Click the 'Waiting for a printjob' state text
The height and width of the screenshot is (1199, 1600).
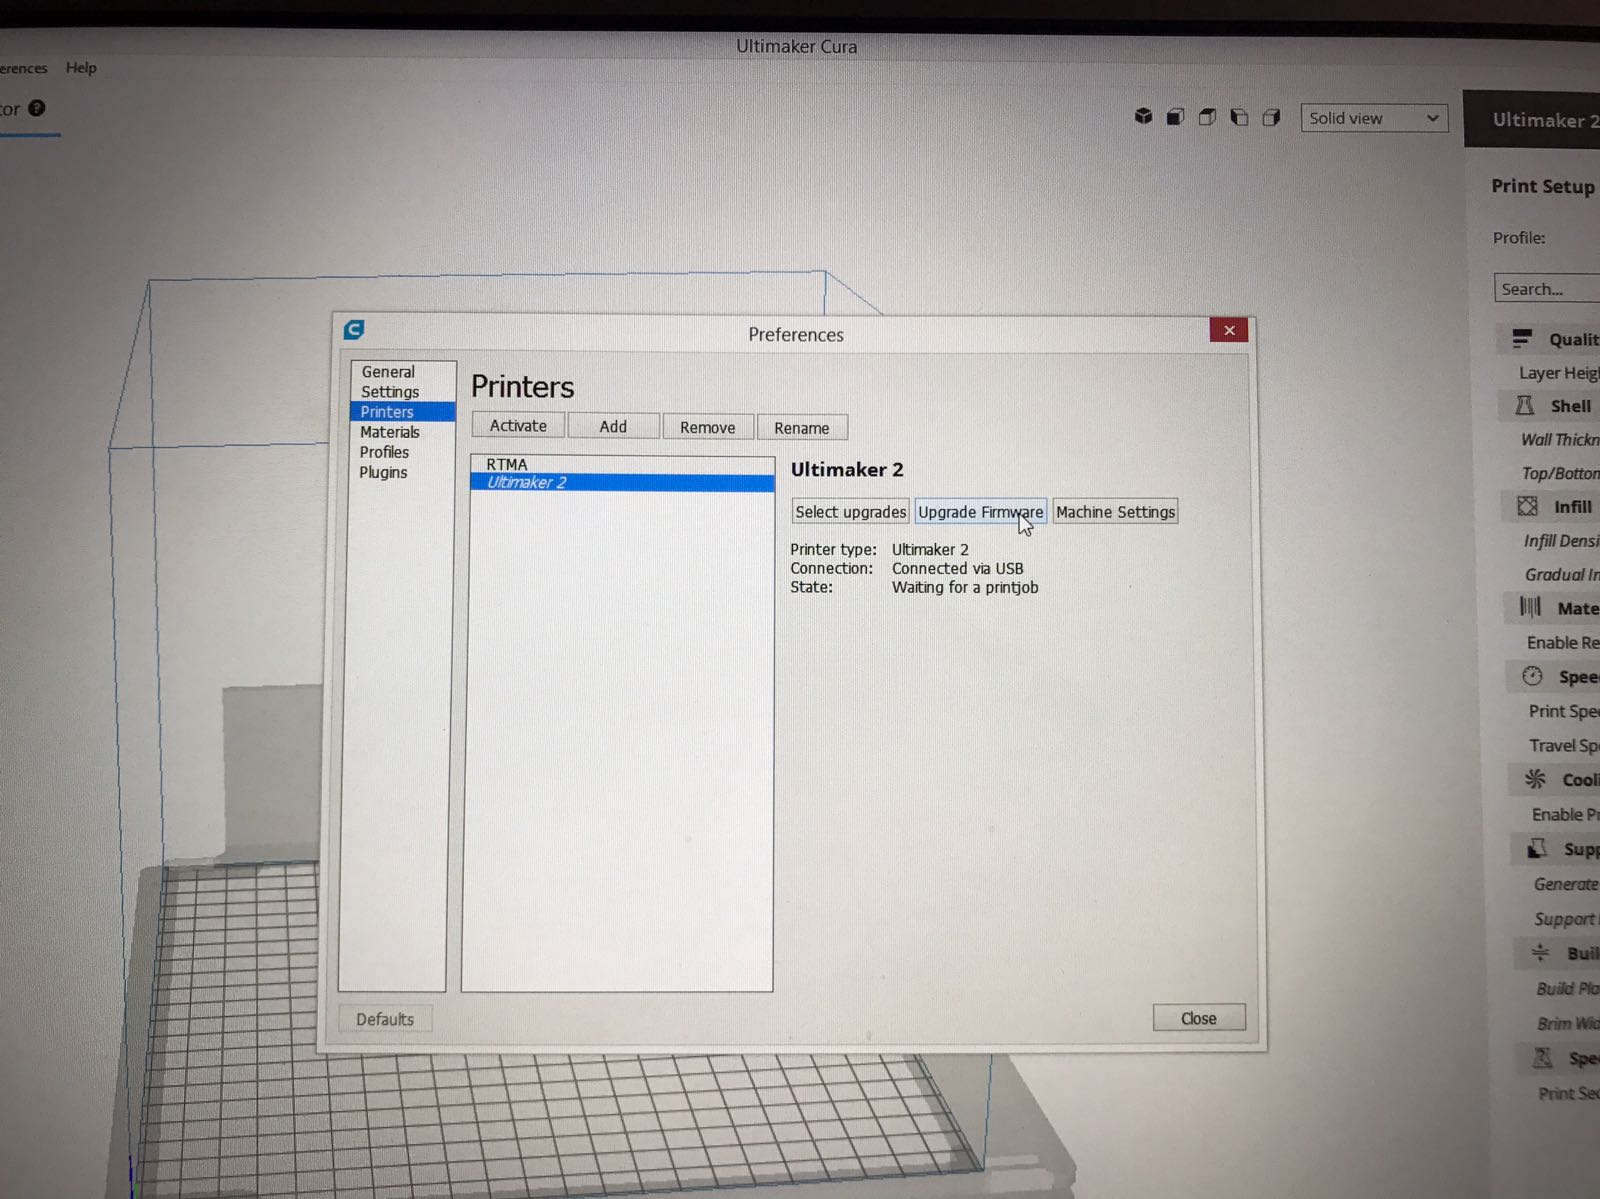pyautogui.click(x=965, y=587)
